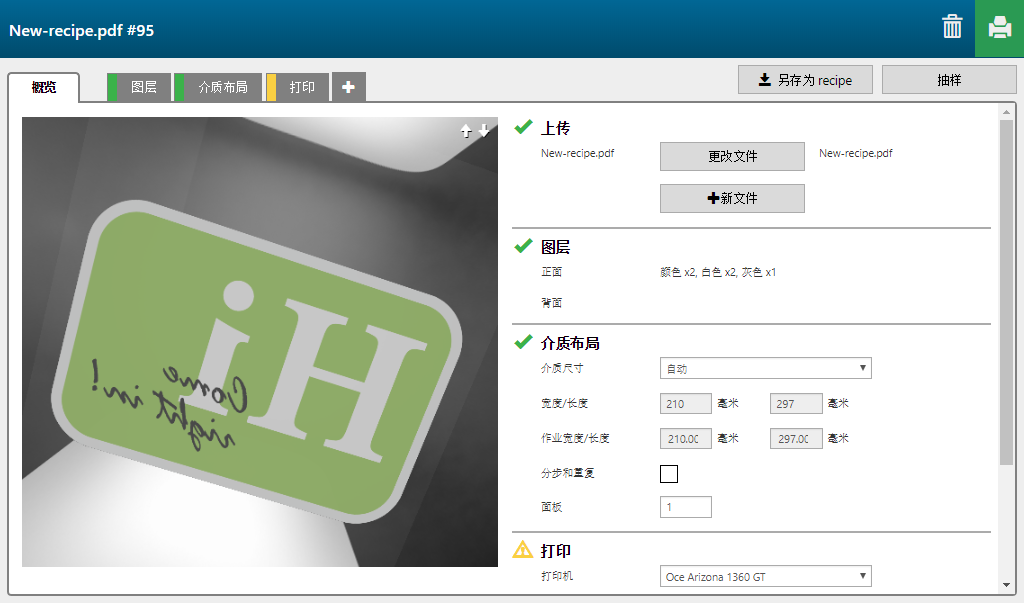Image resolution: width=1024 pixels, height=603 pixels.
Task: Click the scrollbar up arrow
Action: pyautogui.click(x=1006, y=112)
